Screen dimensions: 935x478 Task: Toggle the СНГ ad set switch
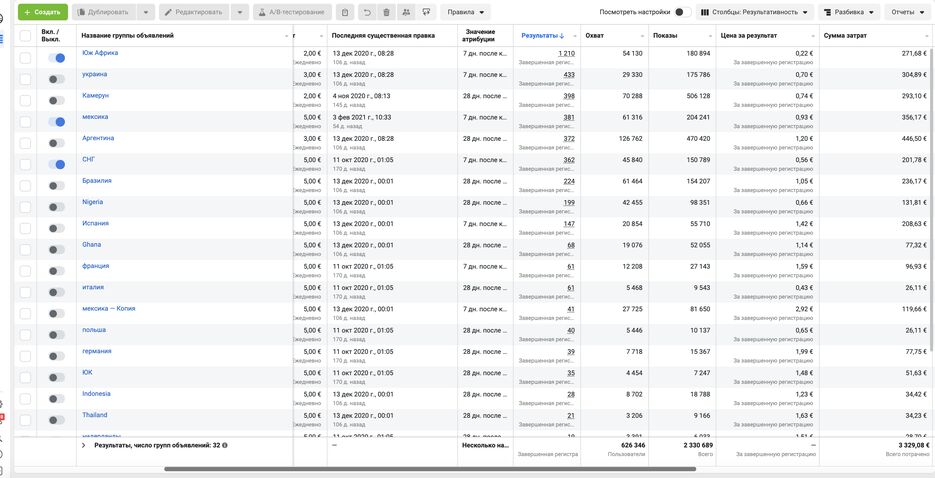[x=57, y=164]
